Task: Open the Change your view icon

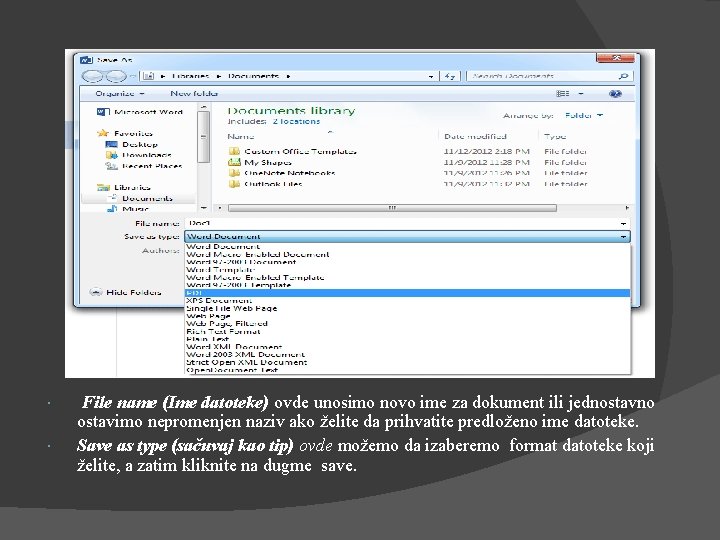Action: [562, 94]
